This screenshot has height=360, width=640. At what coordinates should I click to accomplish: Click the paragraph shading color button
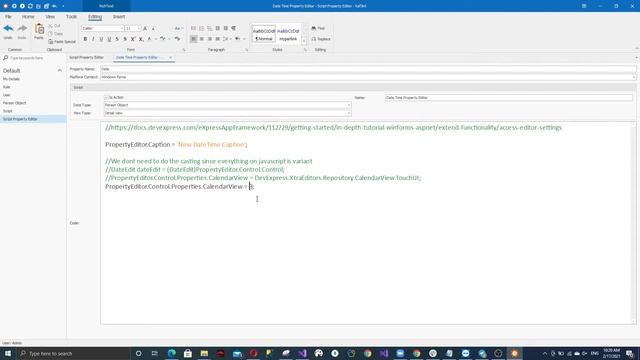[237, 39]
